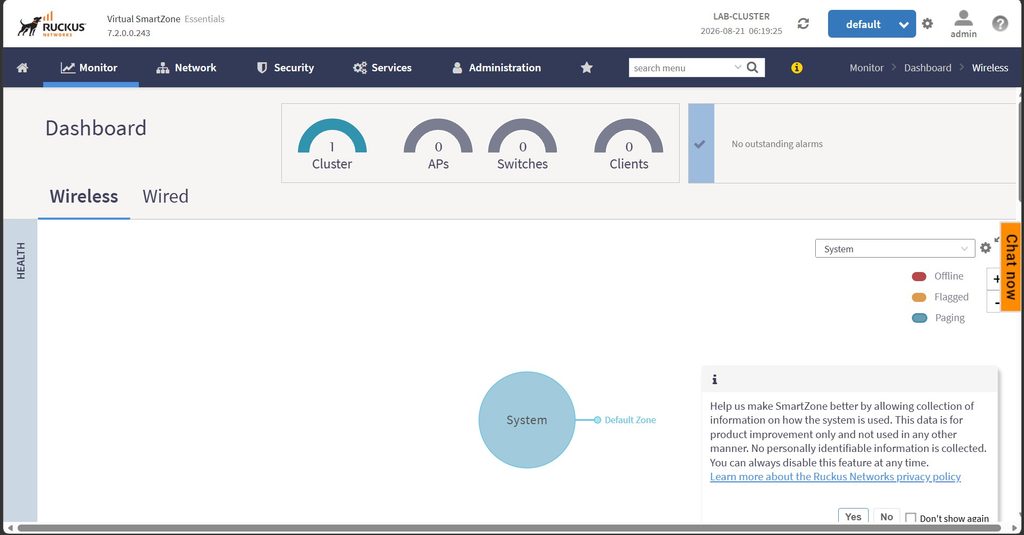This screenshot has width=1024, height=535.
Task: Open the help question mark icon
Action: (1000, 24)
